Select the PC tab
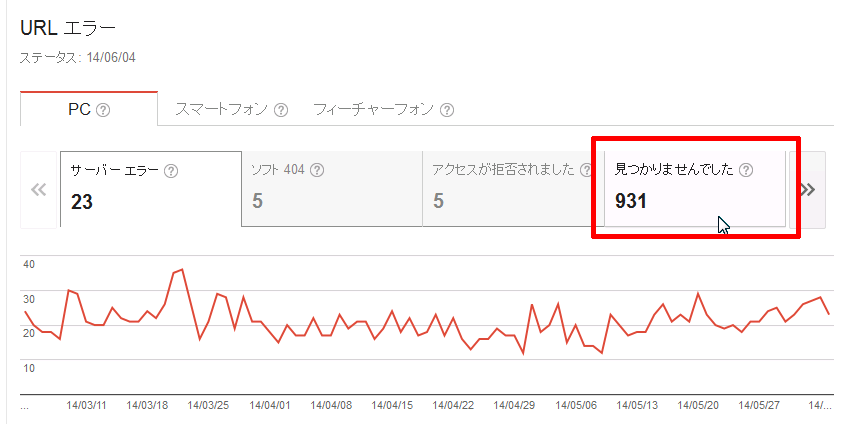 pos(89,109)
